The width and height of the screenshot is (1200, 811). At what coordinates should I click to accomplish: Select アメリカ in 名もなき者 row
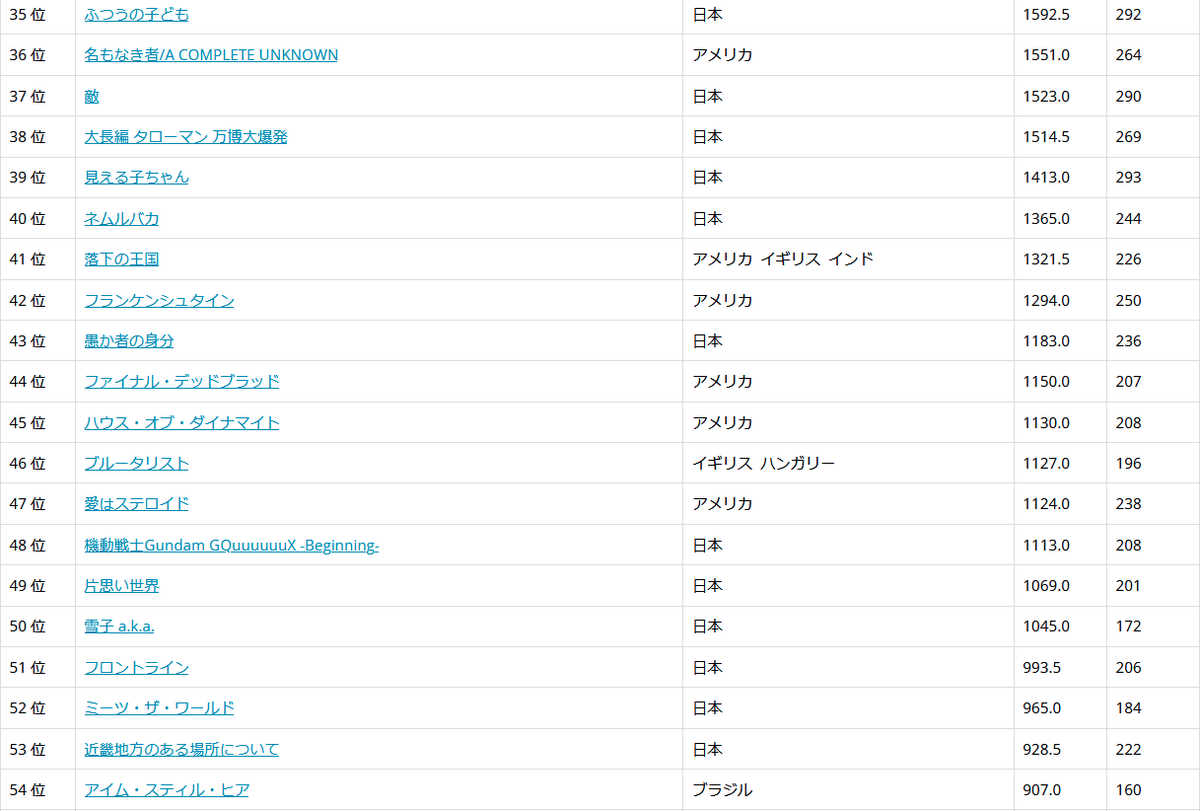(x=722, y=55)
